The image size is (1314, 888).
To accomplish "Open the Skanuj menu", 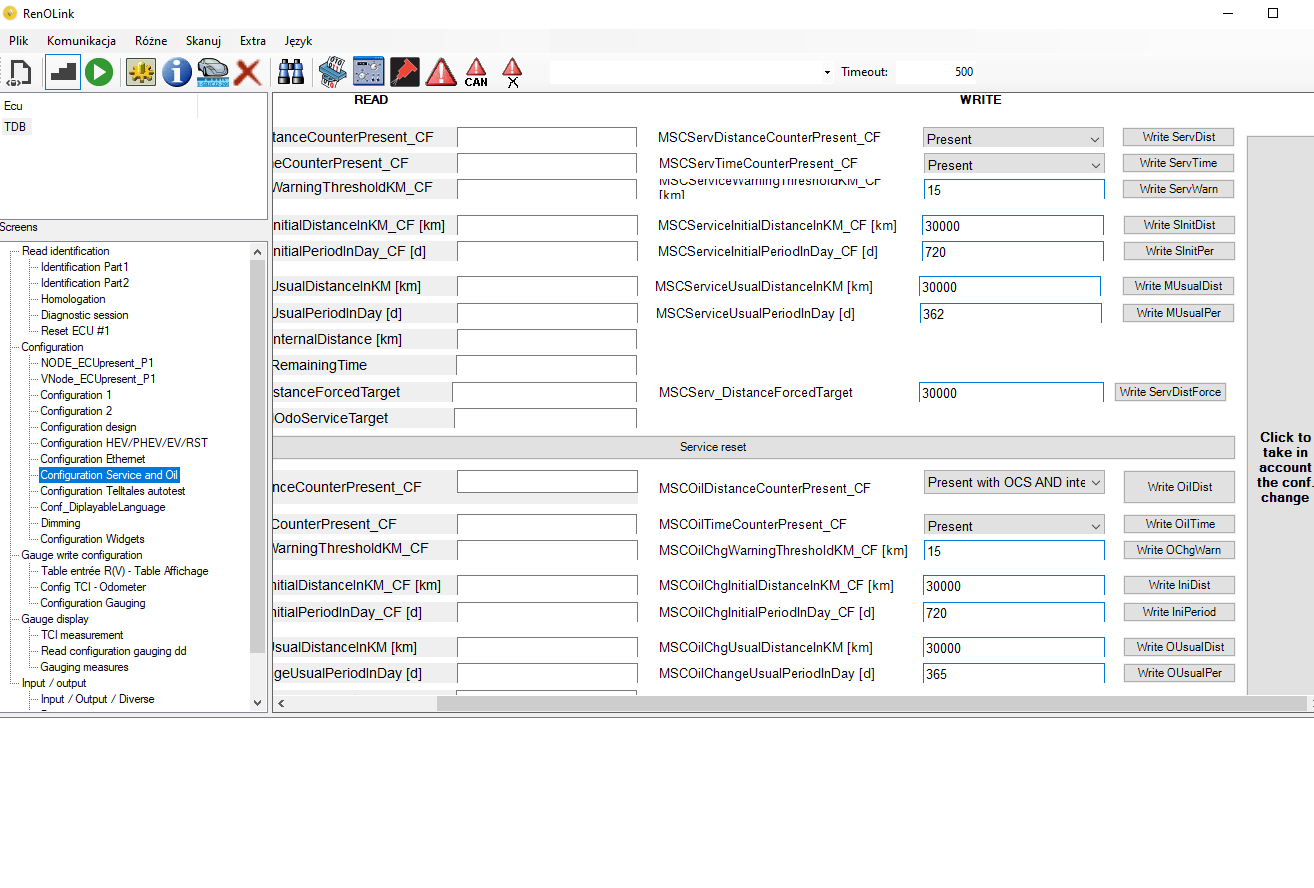I will click(x=203, y=41).
